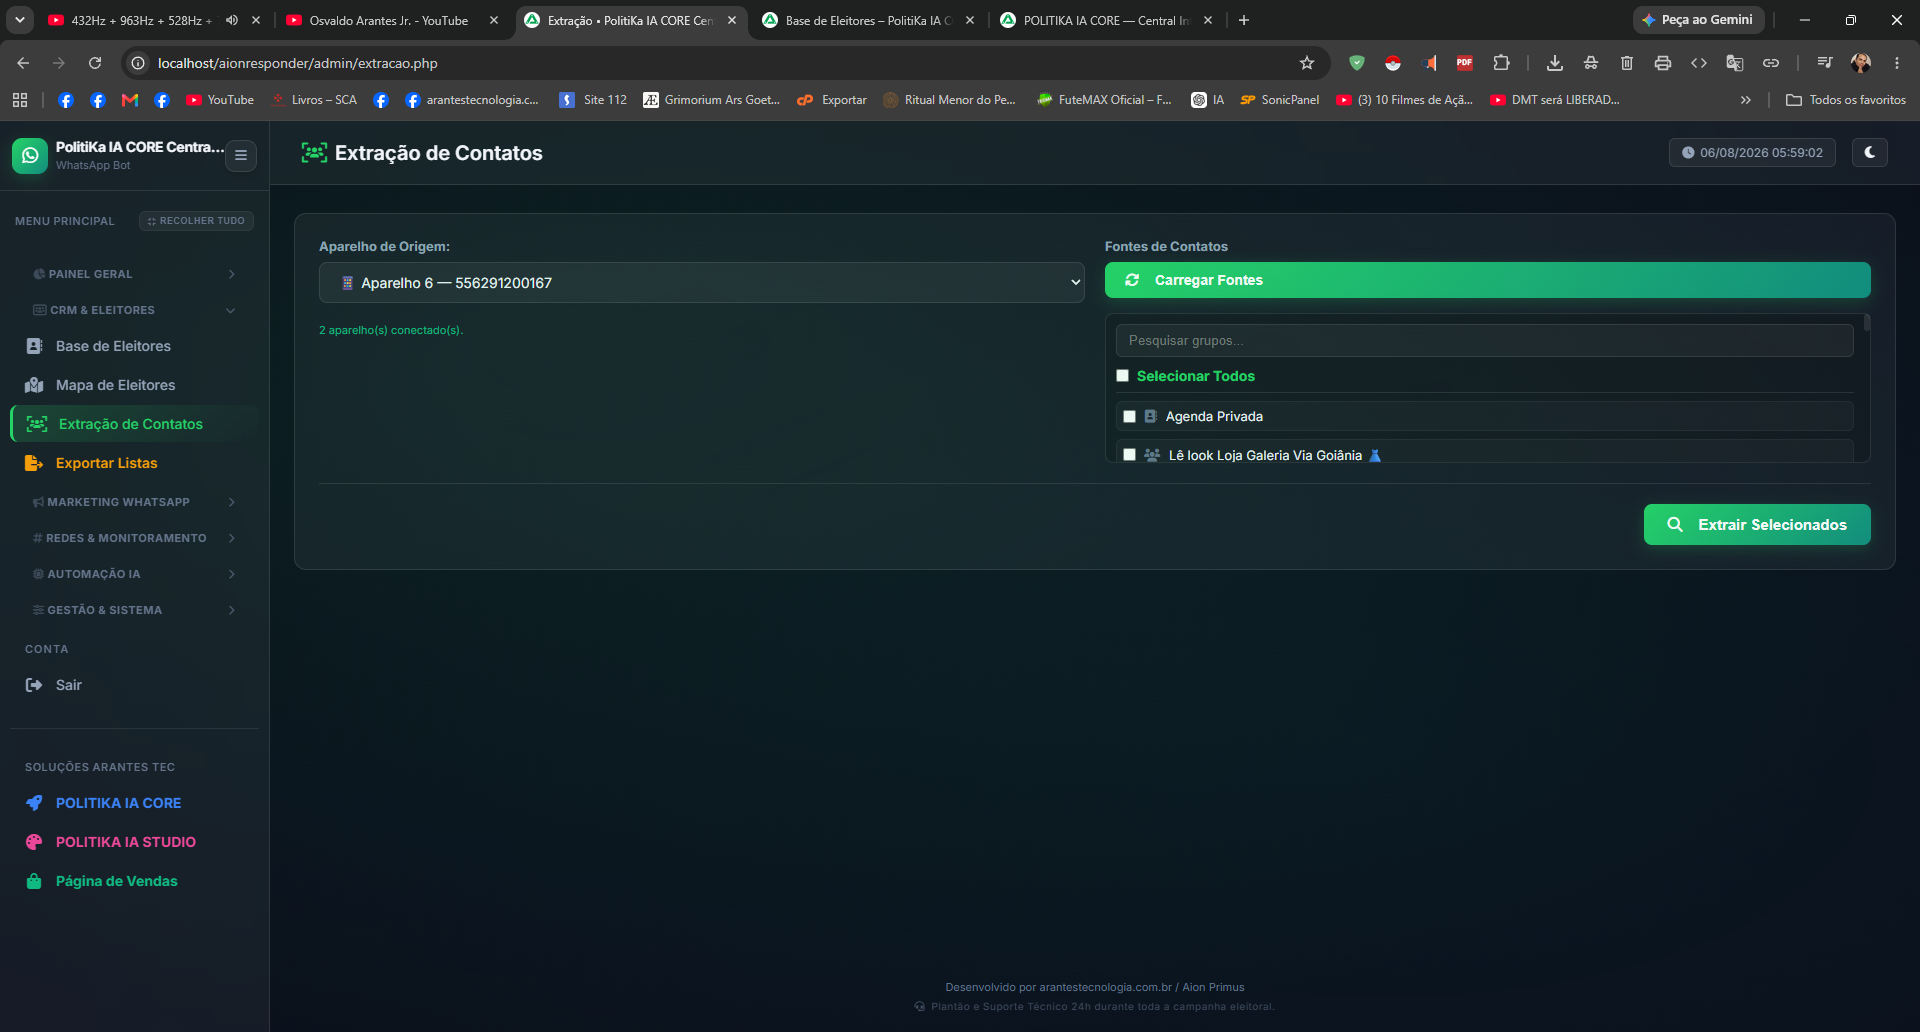Click RECOLHER TUDO button

(196, 221)
